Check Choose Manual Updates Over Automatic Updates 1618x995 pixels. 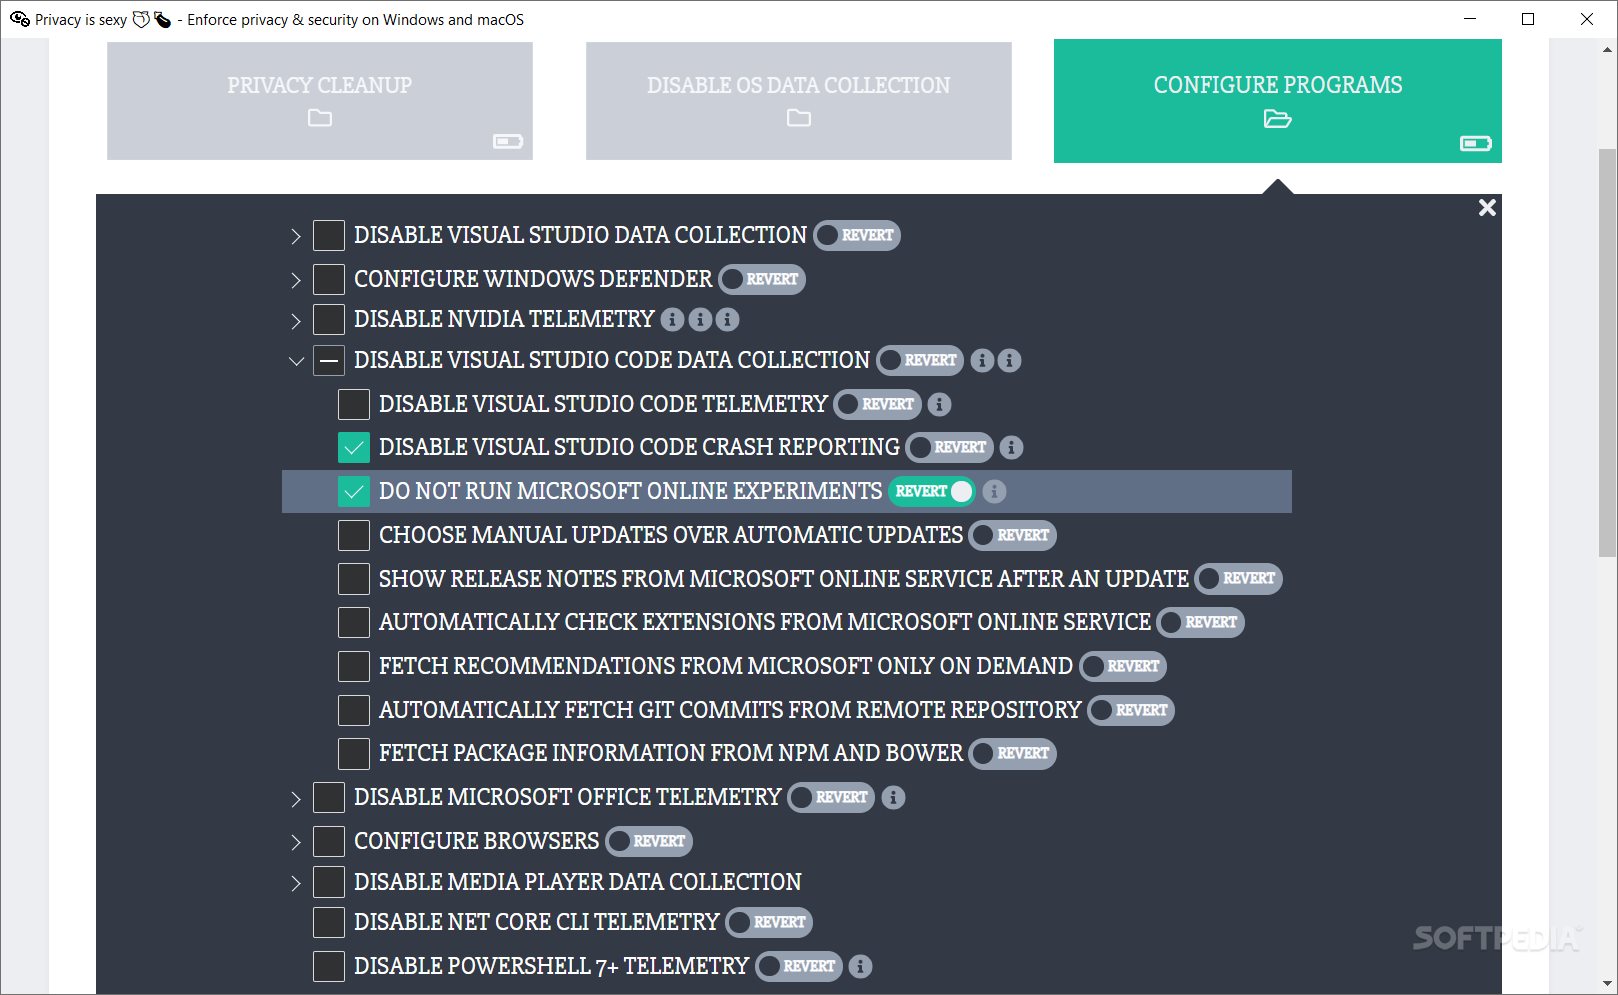pyautogui.click(x=354, y=536)
